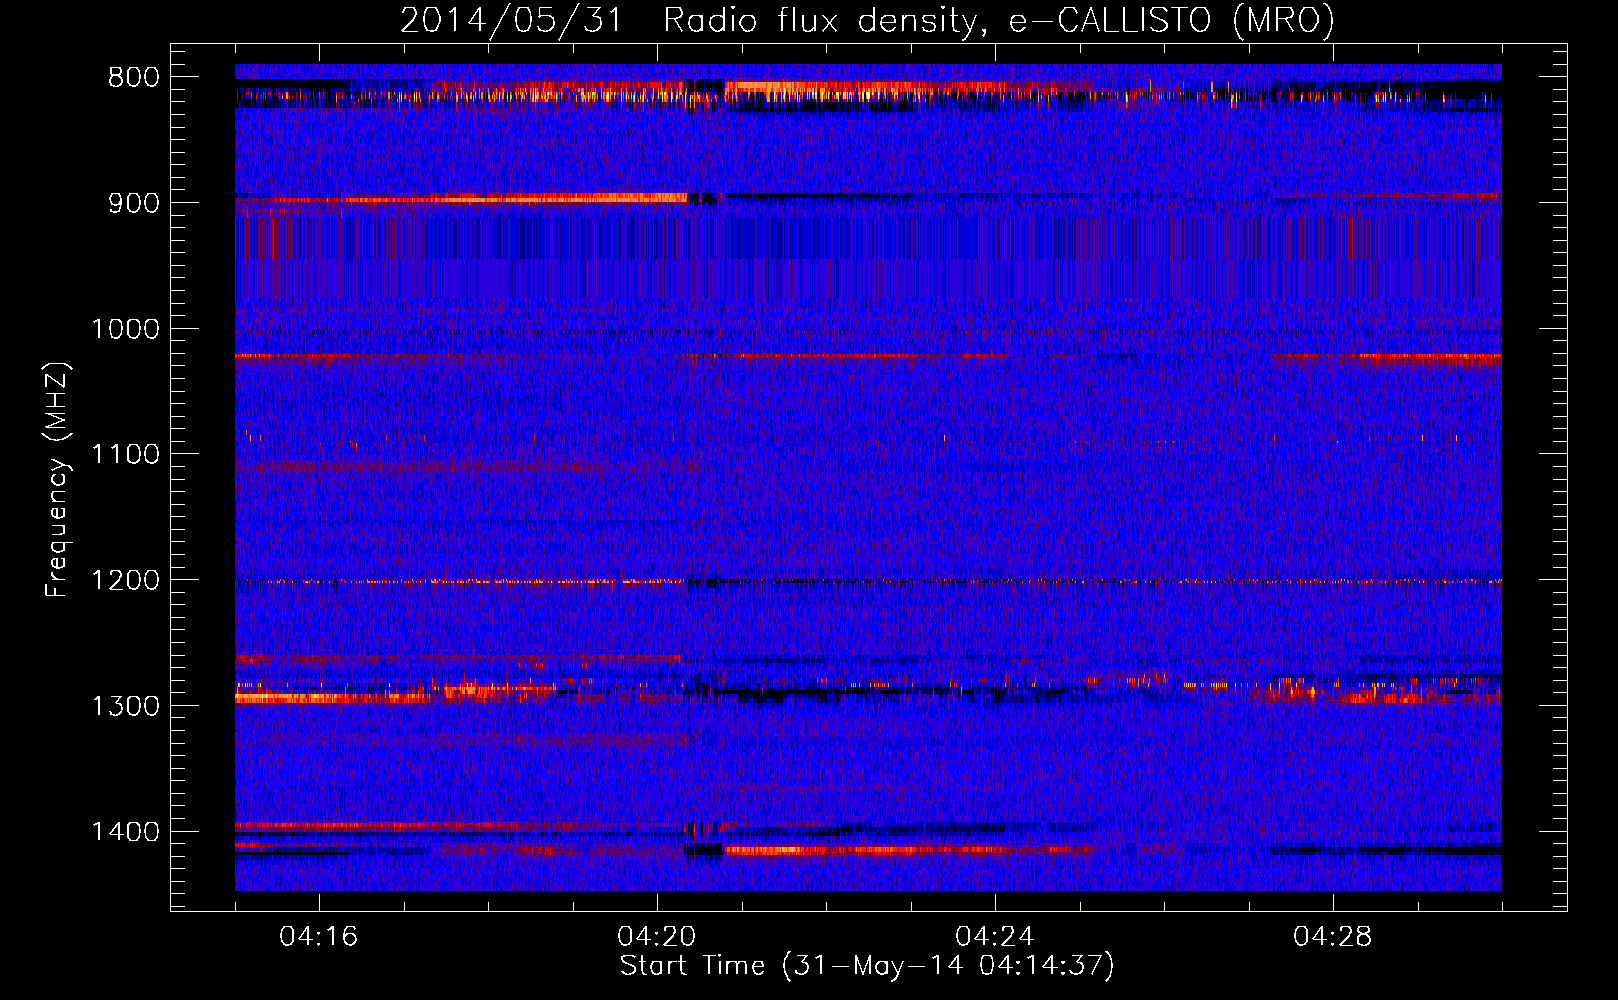The width and height of the screenshot is (1618, 1000).
Task: Click the 900 frequency tick label
Action: pyautogui.click(x=134, y=203)
